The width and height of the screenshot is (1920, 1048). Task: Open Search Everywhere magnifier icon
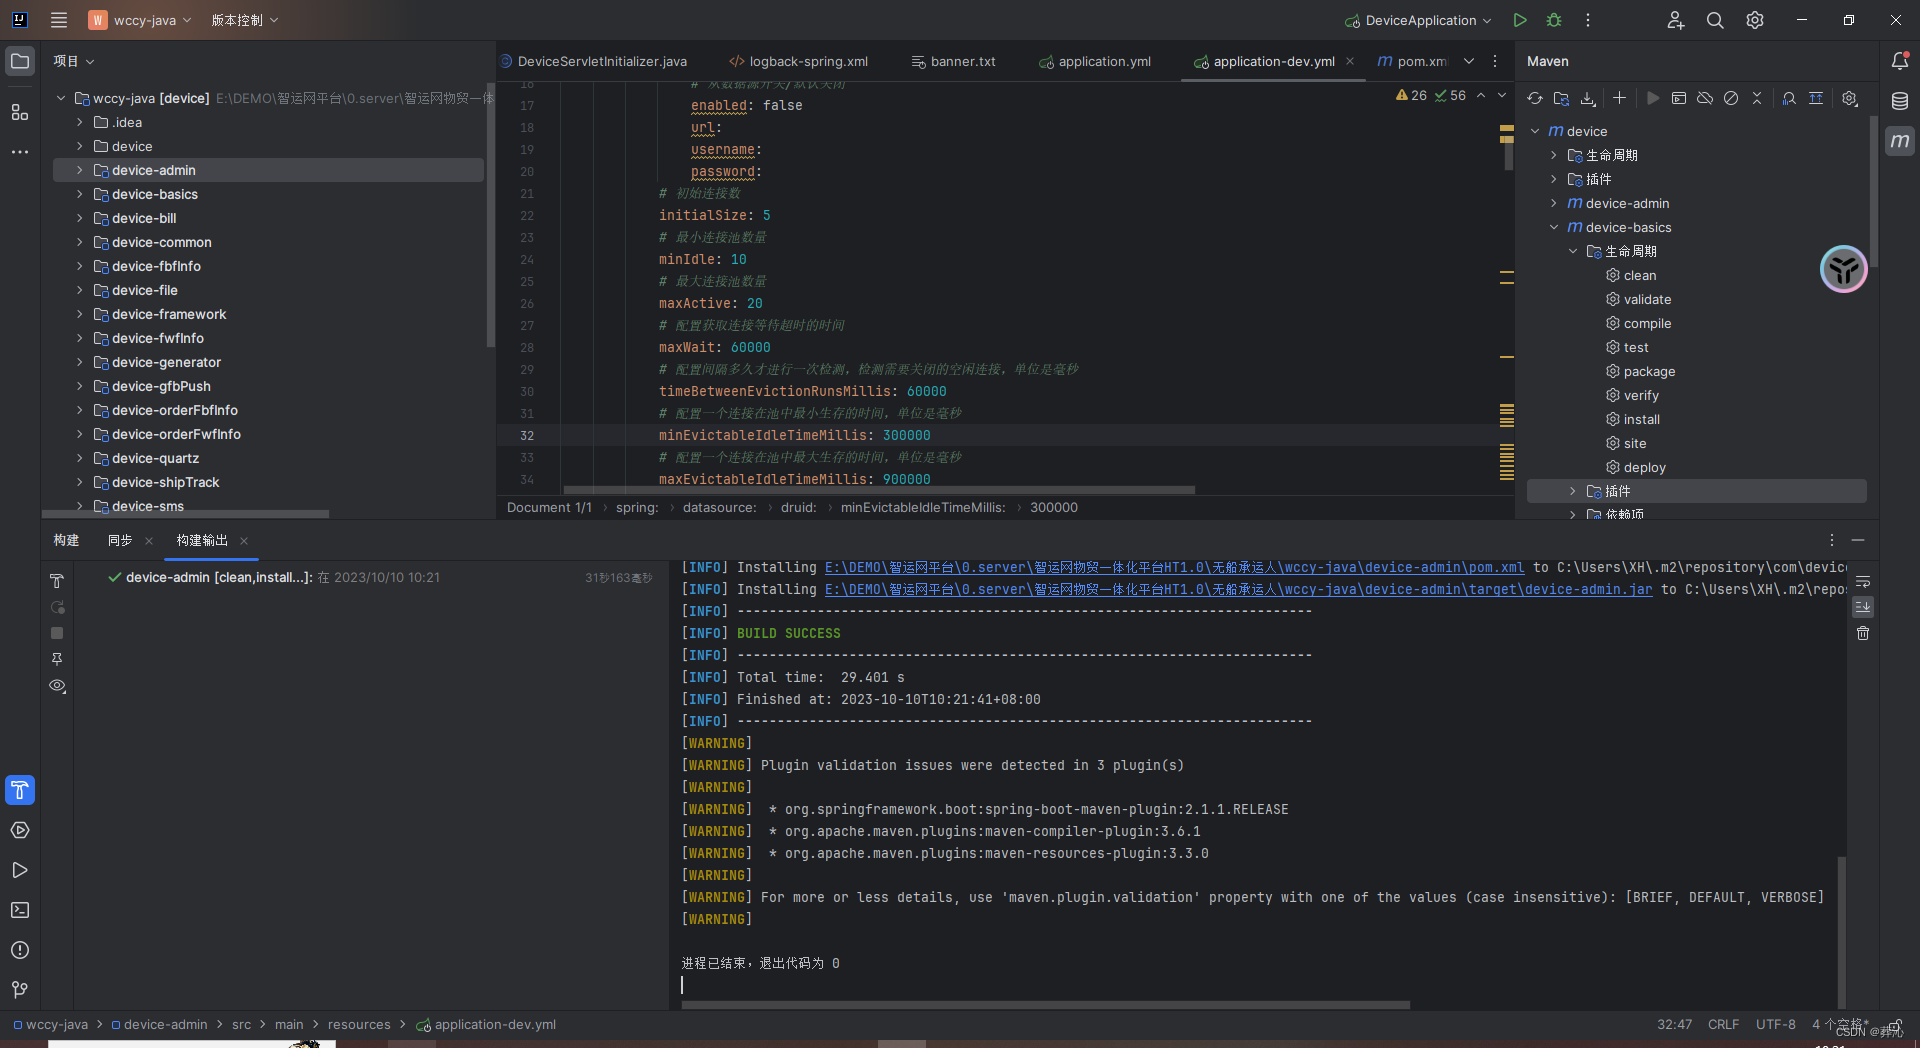(1715, 20)
